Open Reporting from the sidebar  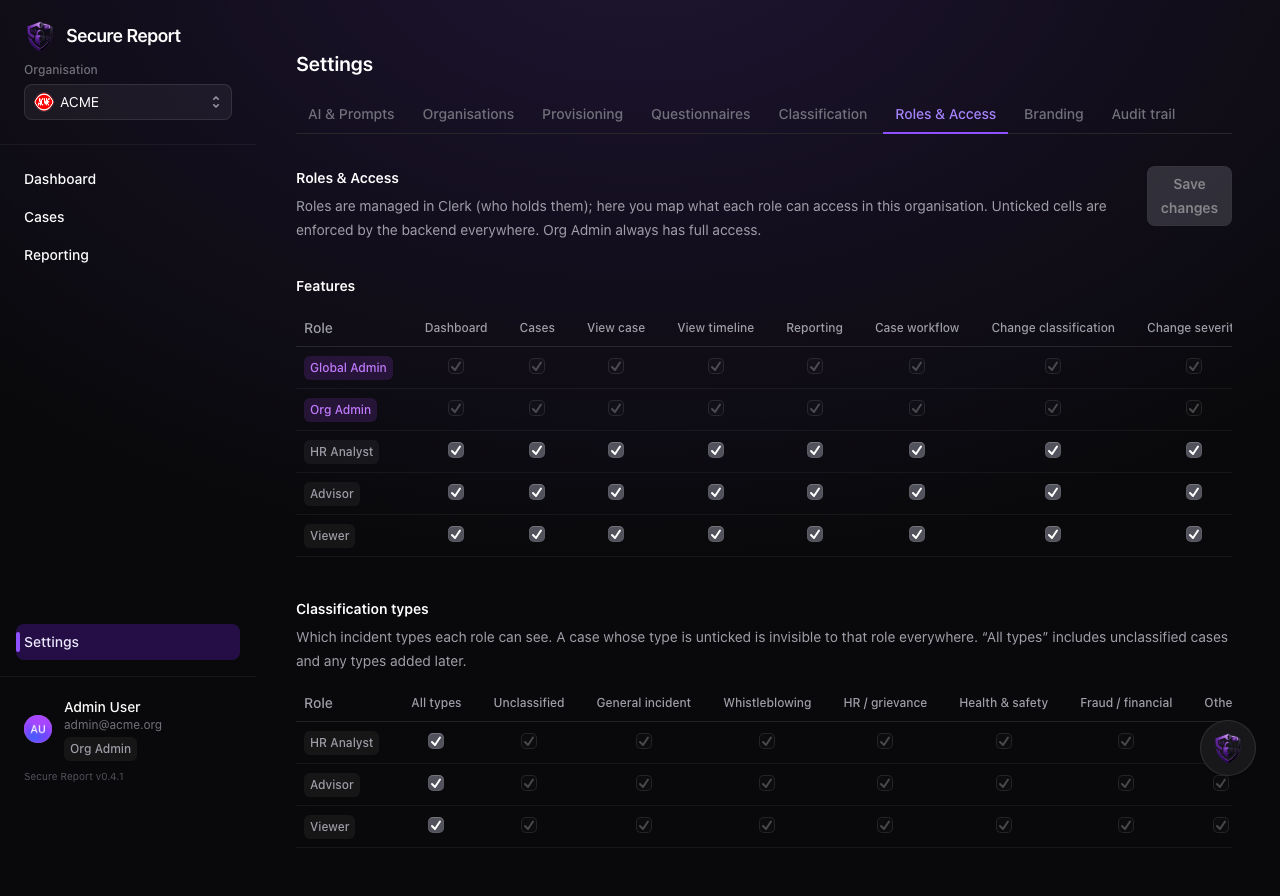(x=56, y=255)
